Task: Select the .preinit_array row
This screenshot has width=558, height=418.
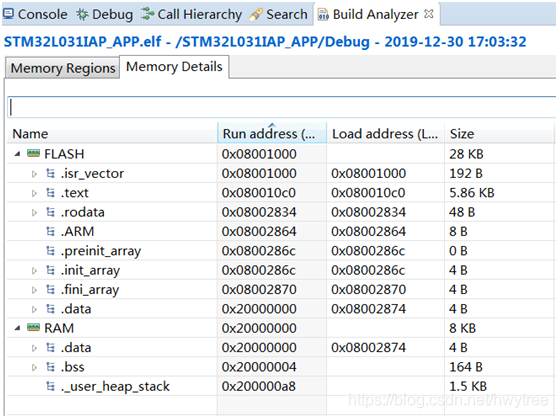Action: point(281,251)
